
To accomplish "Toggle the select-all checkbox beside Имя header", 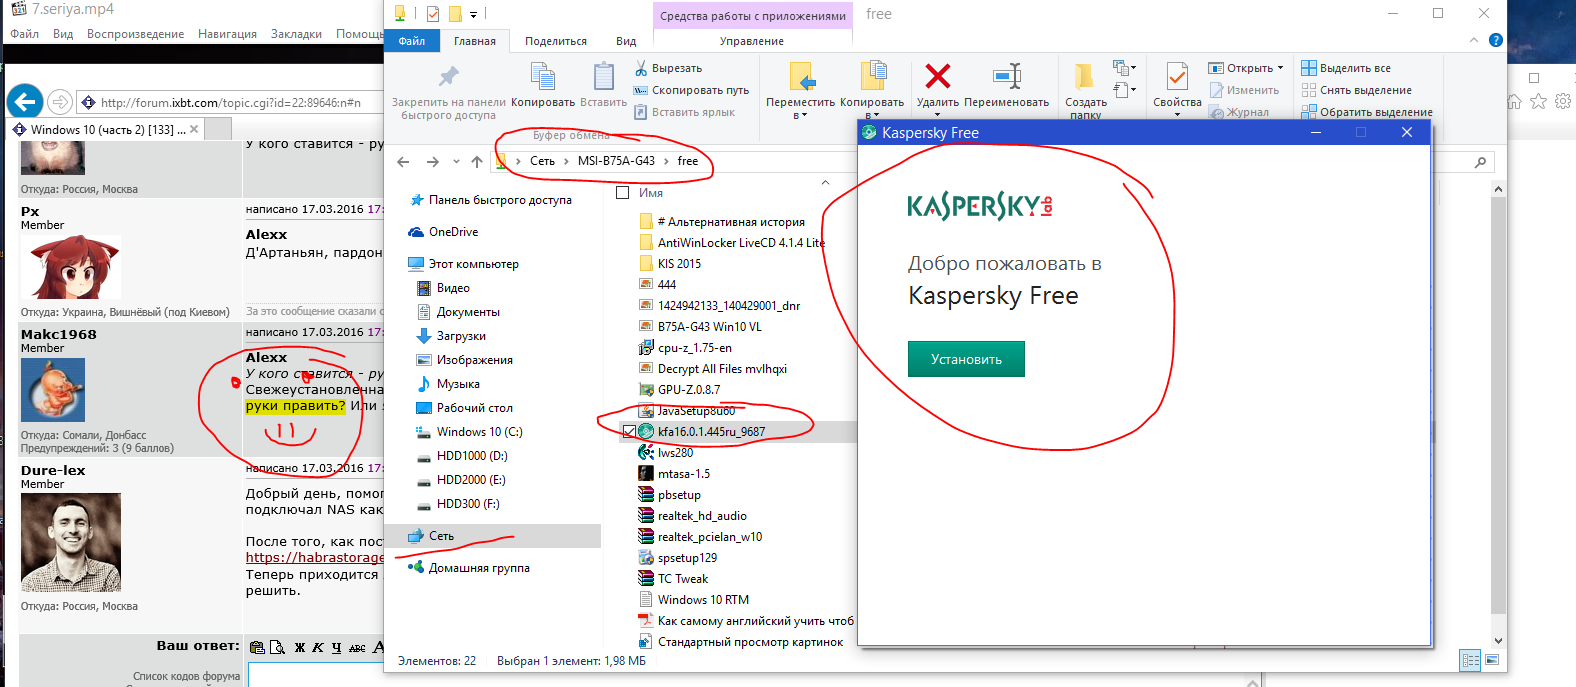I will pos(623,193).
